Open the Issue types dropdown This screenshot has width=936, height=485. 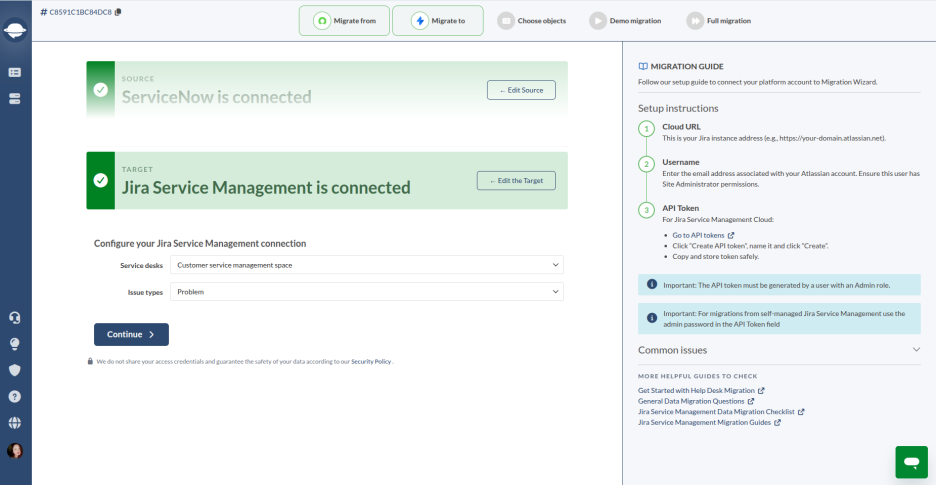point(367,291)
